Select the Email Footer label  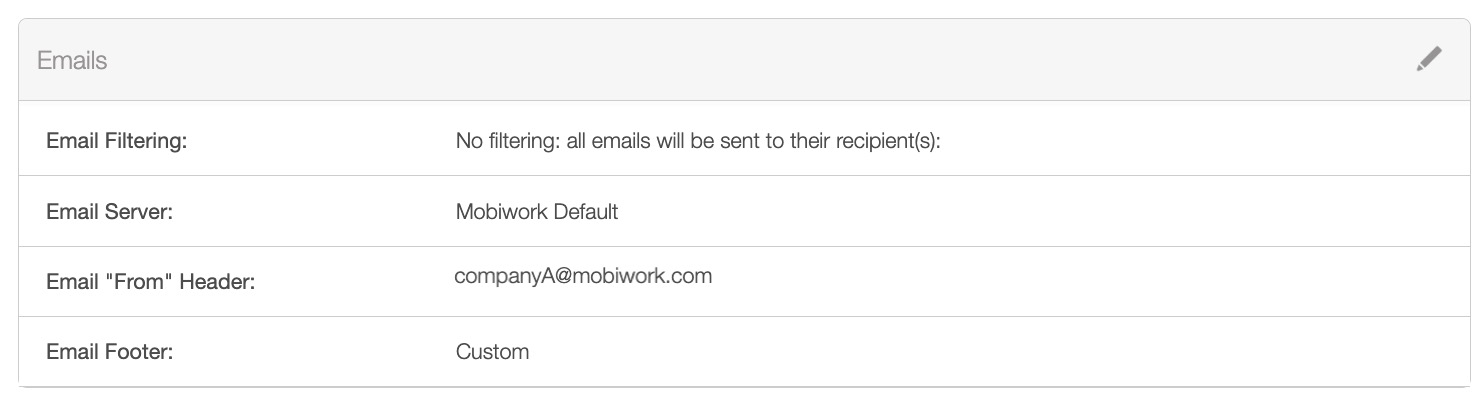pos(110,352)
